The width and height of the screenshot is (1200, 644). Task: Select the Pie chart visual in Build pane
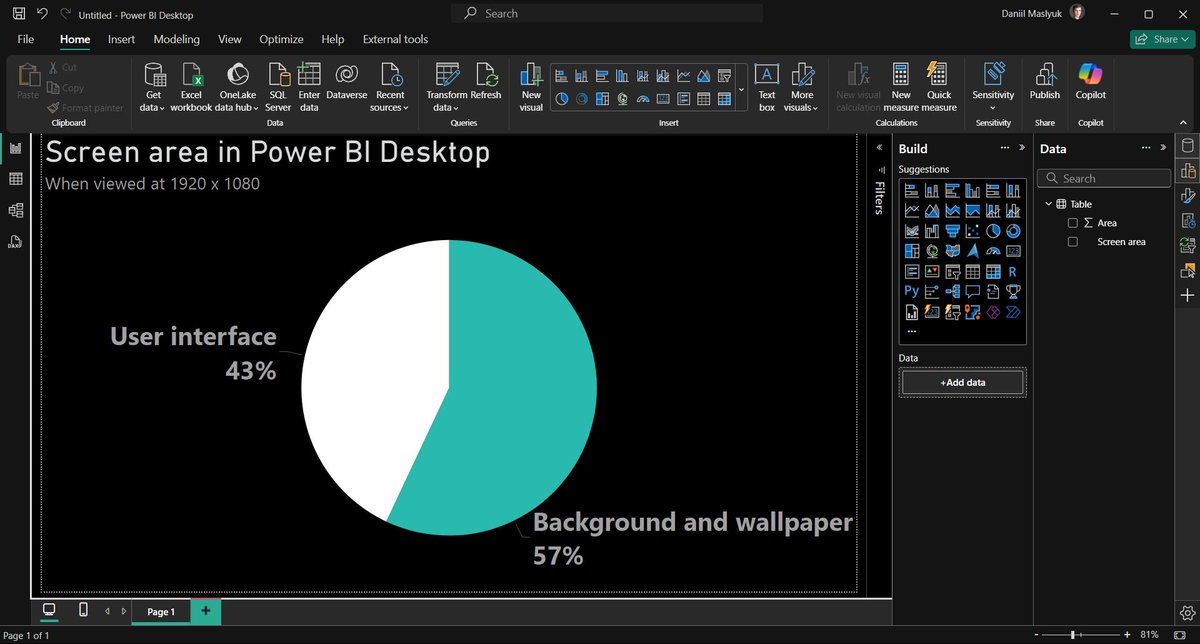tap(993, 231)
